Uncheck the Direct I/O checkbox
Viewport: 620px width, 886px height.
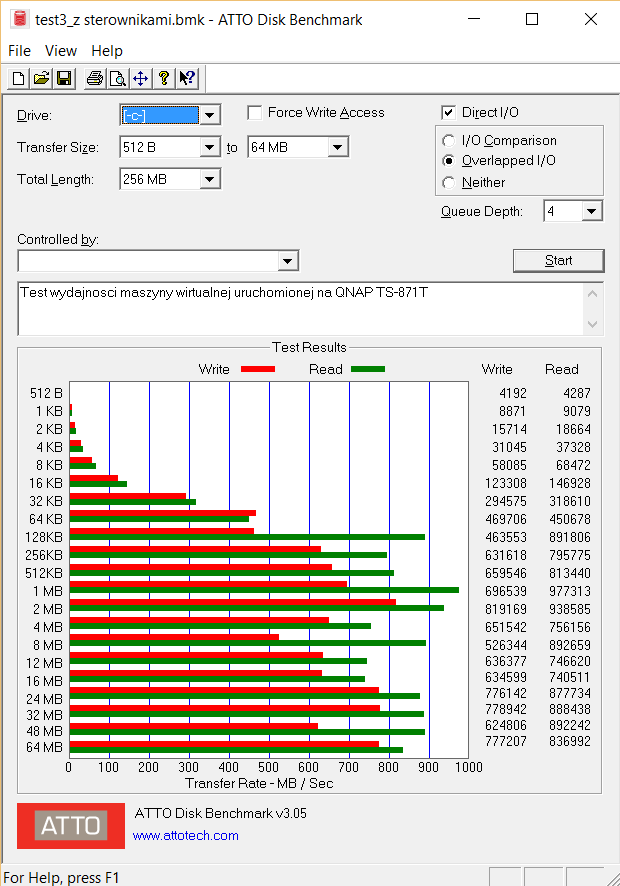[x=448, y=112]
